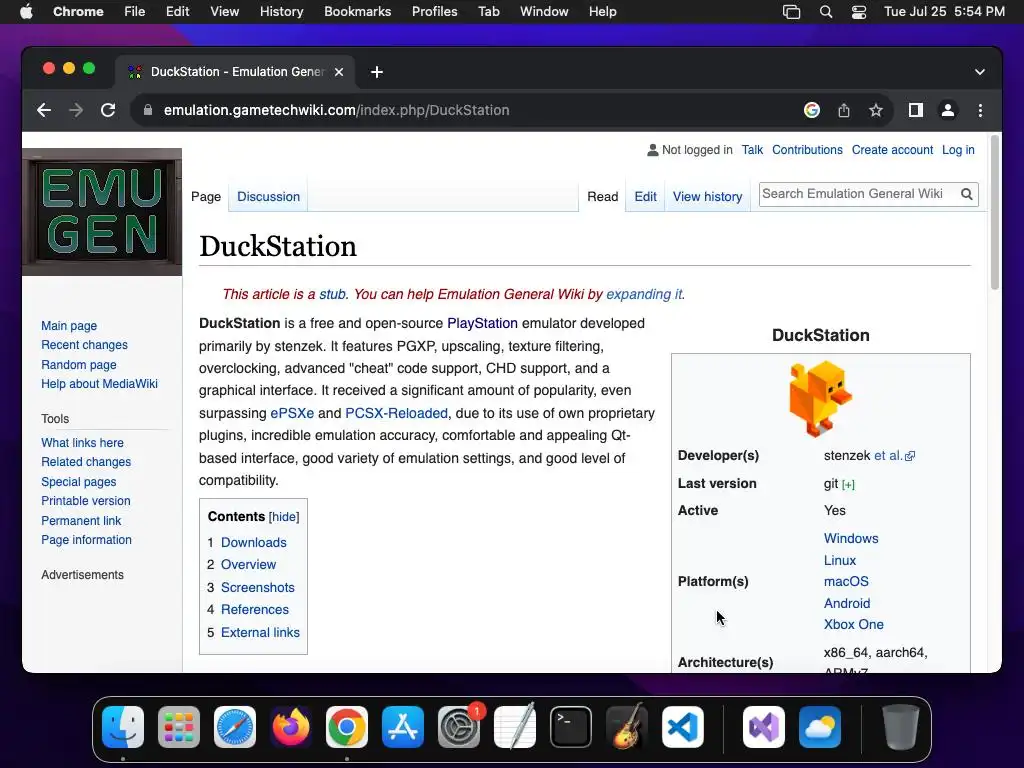1024x768 pixels.
Task: Open the weather cloud app in dock
Action: tap(820, 727)
